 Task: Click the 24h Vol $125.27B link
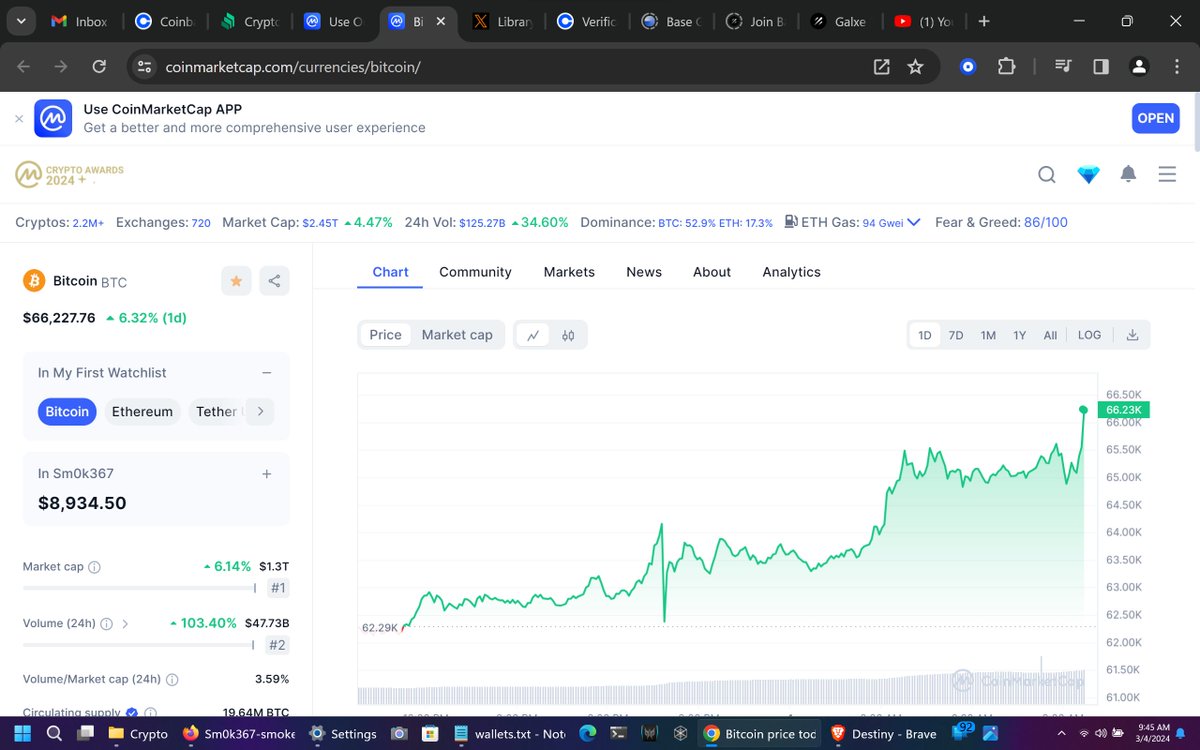(x=483, y=223)
